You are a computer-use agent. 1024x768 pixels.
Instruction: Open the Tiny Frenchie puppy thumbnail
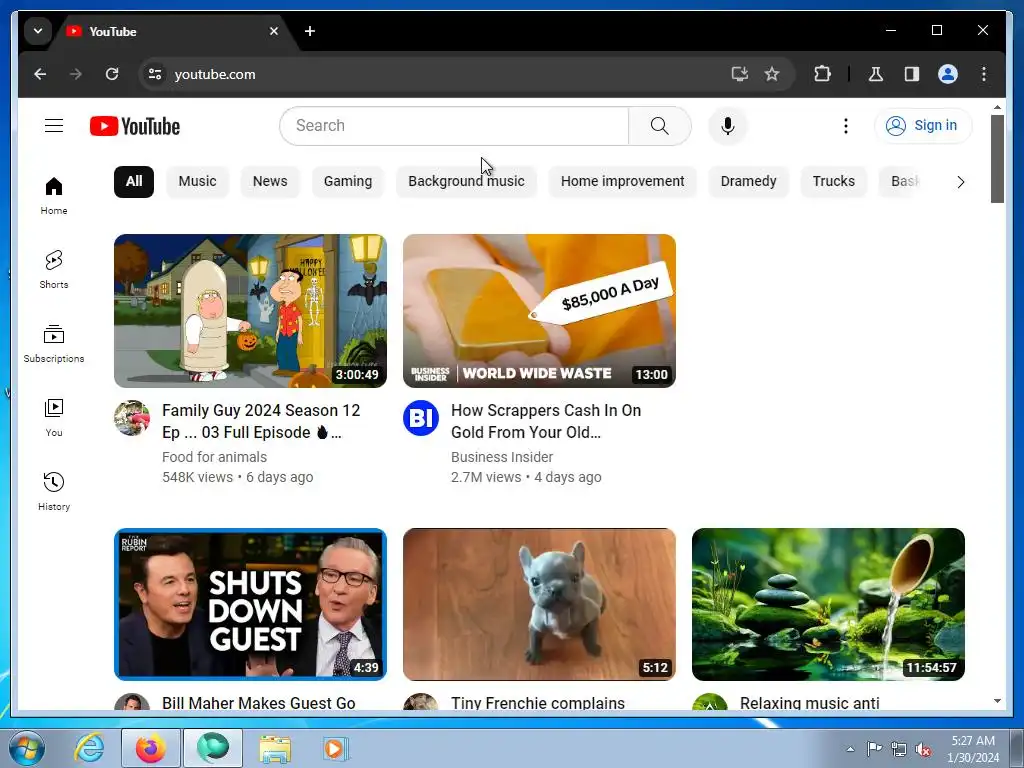tap(539, 604)
